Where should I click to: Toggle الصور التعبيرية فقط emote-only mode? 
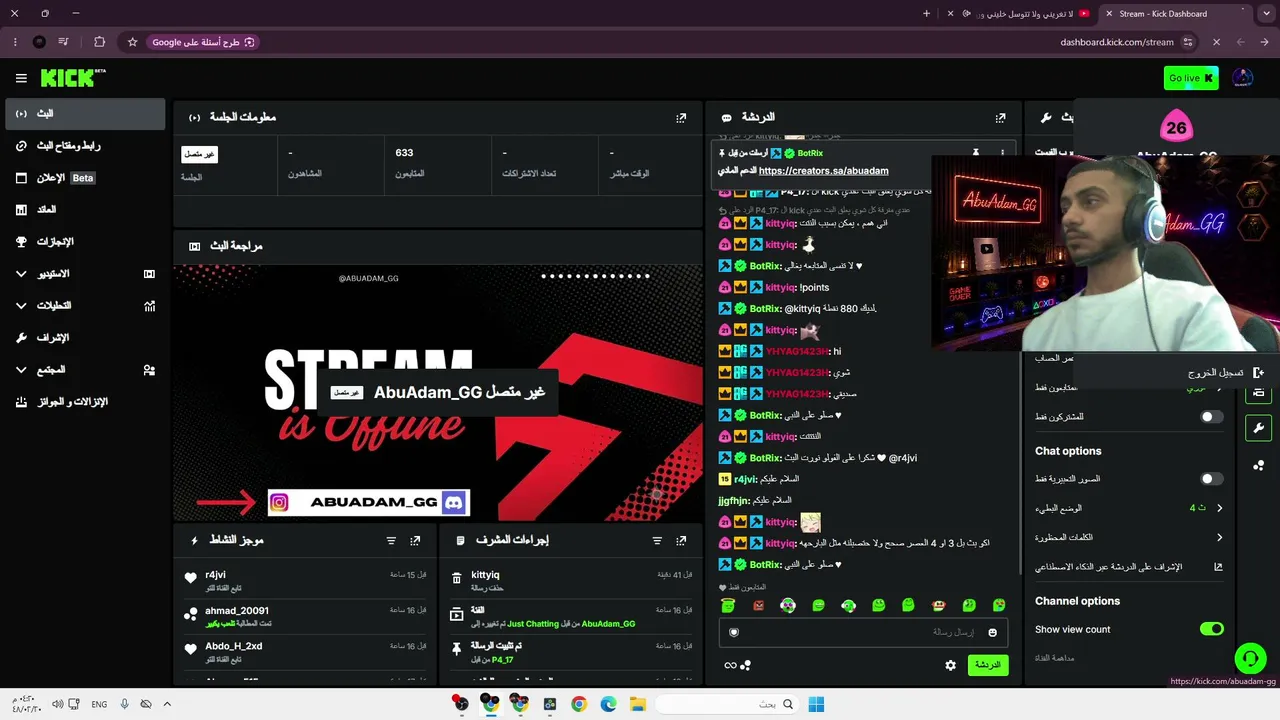(1211, 479)
